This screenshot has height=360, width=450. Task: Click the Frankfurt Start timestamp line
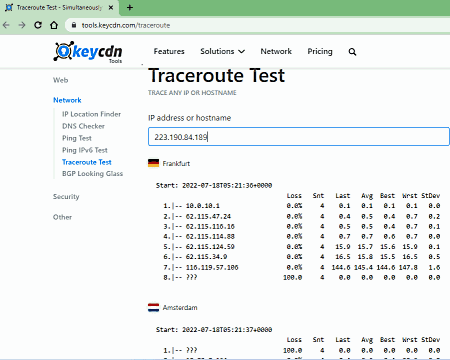coord(214,185)
